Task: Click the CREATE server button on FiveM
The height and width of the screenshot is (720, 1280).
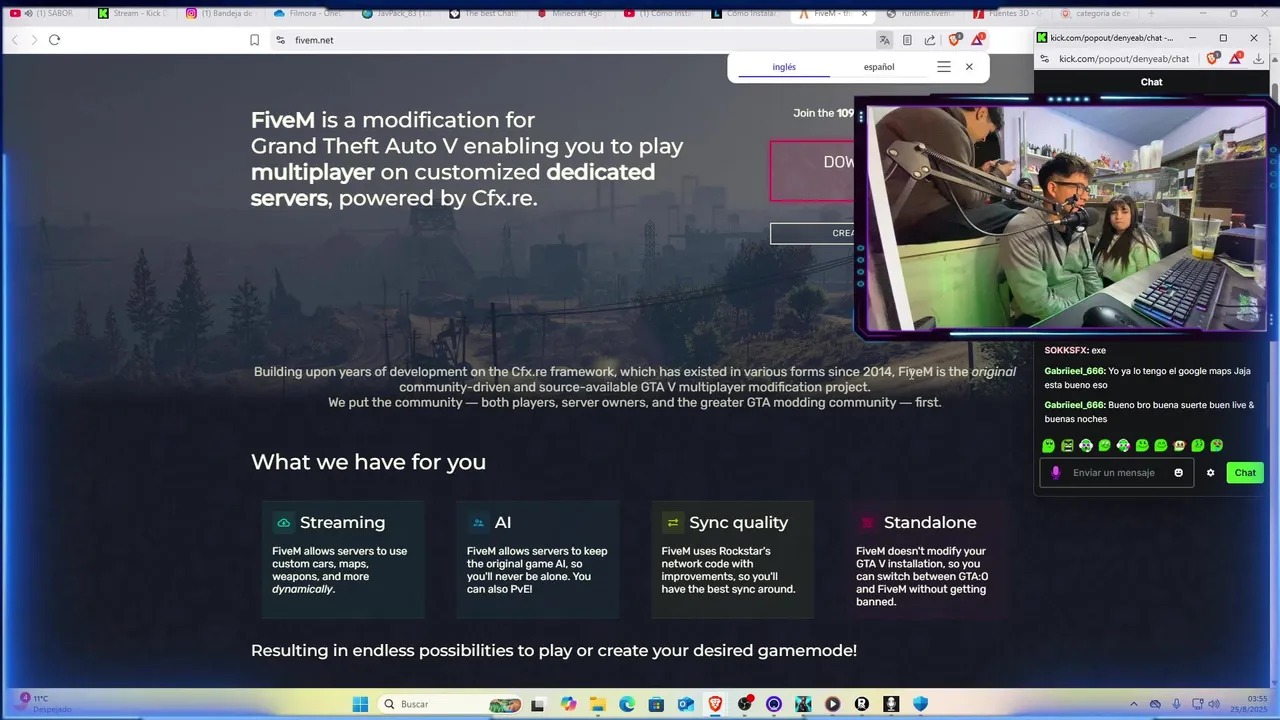Action: click(812, 233)
